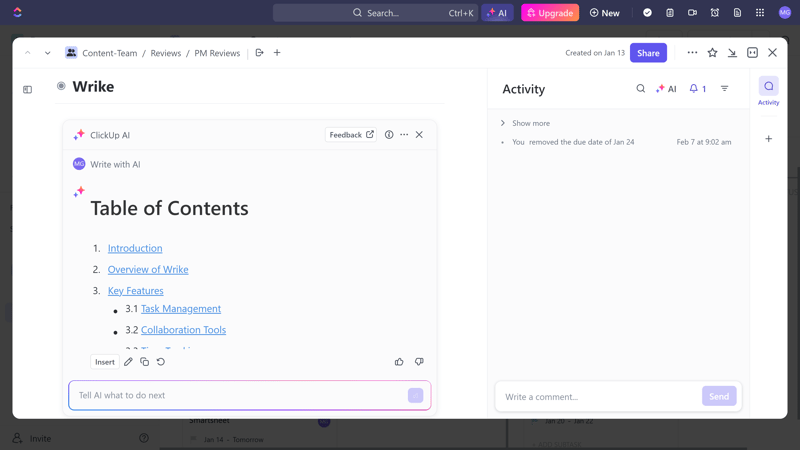Click the pink Upgrade button
Image resolution: width=800 pixels, height=450 pixels.
(549, 13)
